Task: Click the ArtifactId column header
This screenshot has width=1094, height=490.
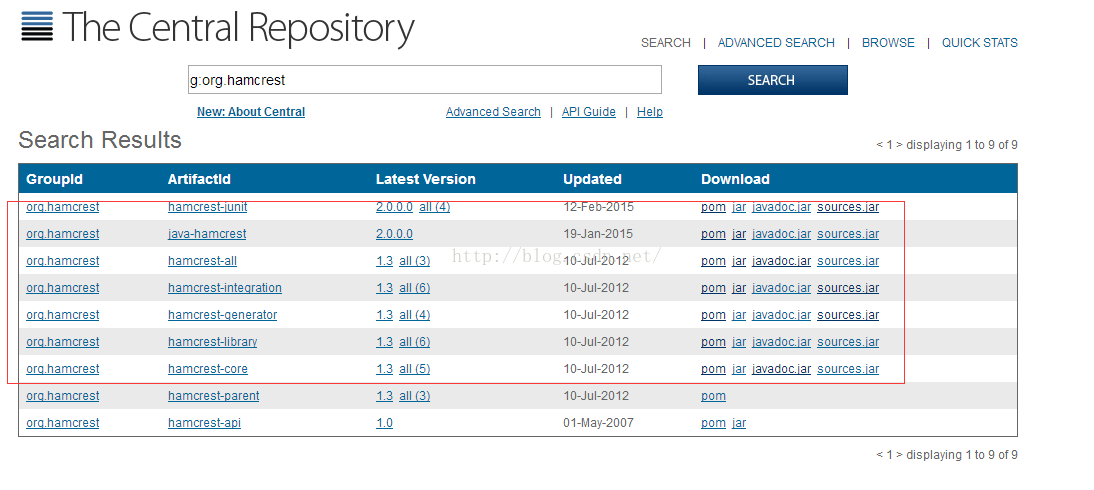Action: (x=200, y=179)
